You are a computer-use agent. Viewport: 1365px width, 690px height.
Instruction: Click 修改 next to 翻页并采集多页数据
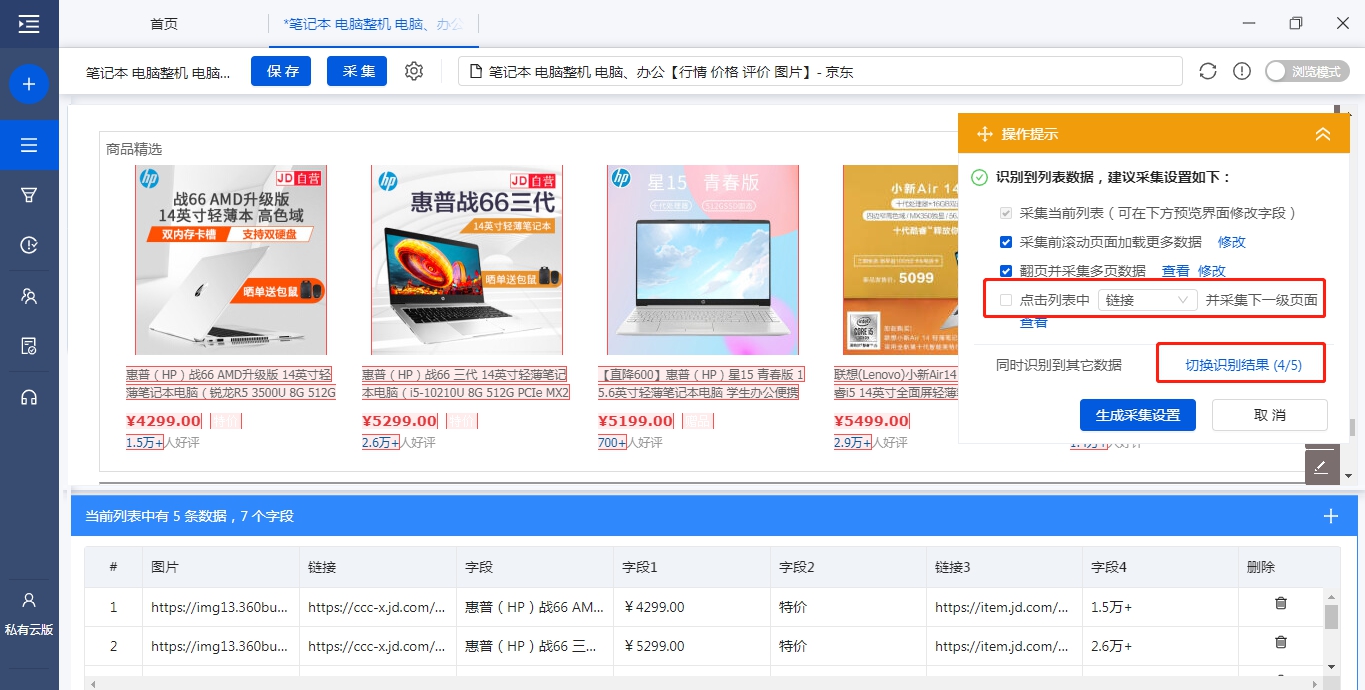click(1212, 271)
